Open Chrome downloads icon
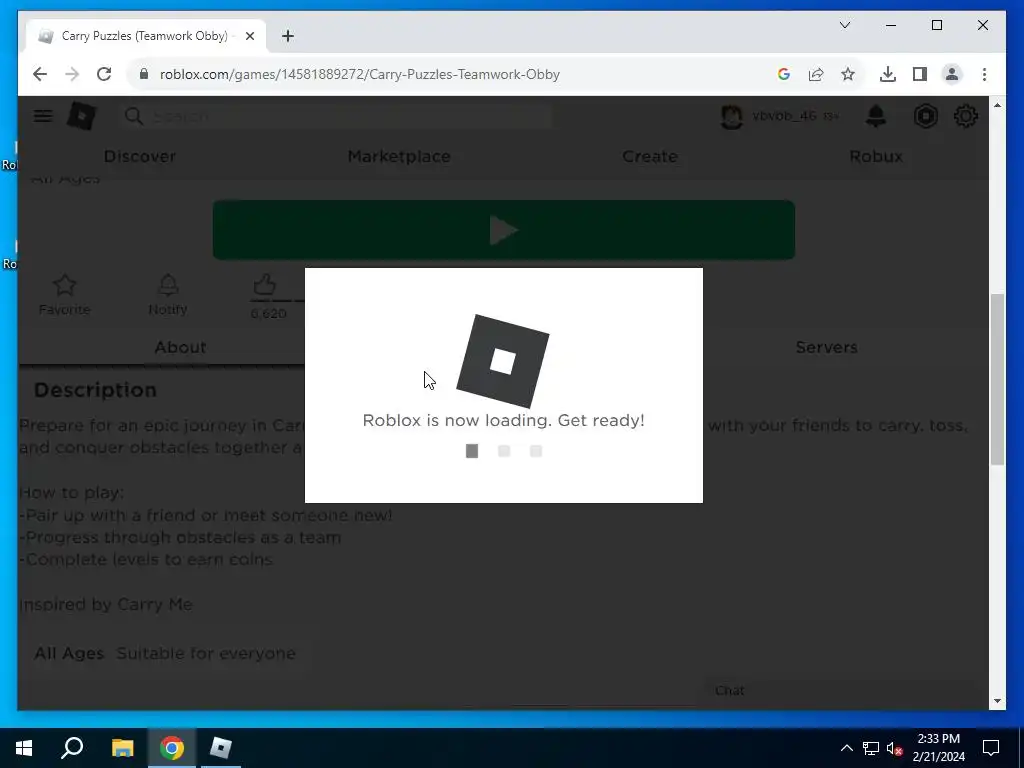This screenshot has width=1024, height=768. (888, 74)
